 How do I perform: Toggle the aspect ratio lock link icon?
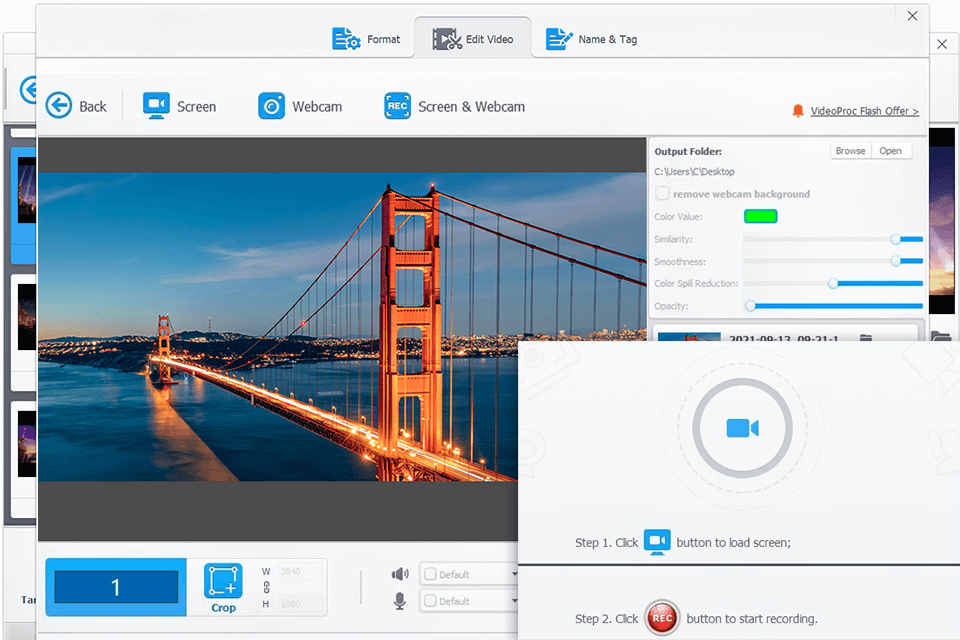click(x=266, y=587)
